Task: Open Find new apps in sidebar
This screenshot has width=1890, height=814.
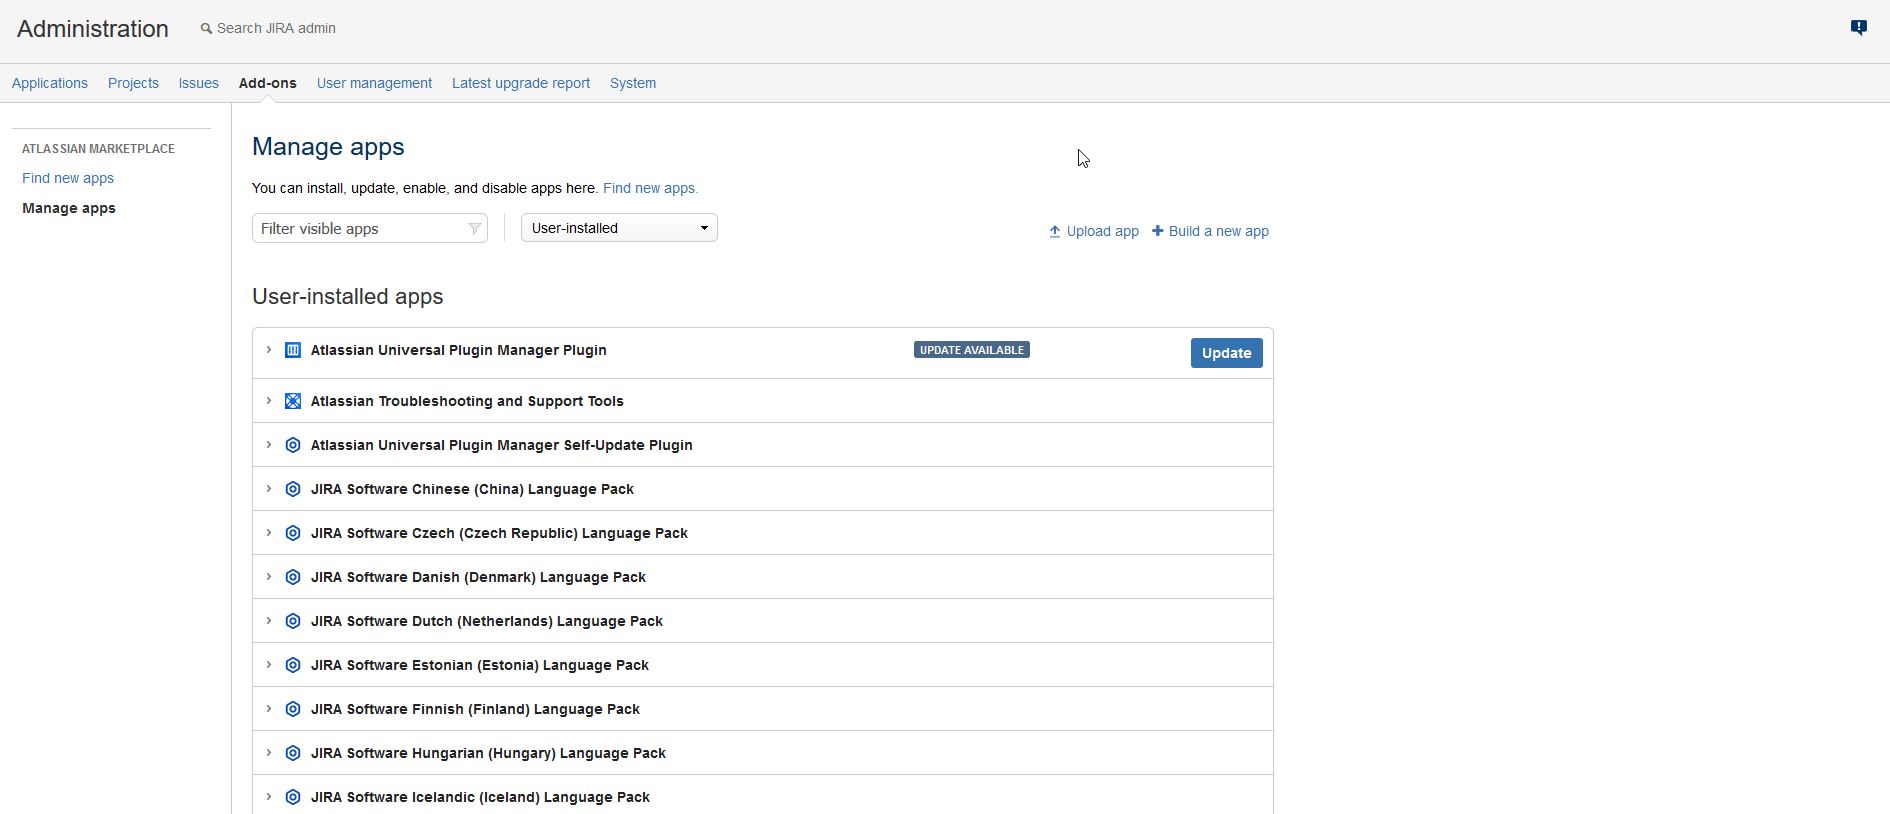Action: pyautogui.click(x=68, y=178)
